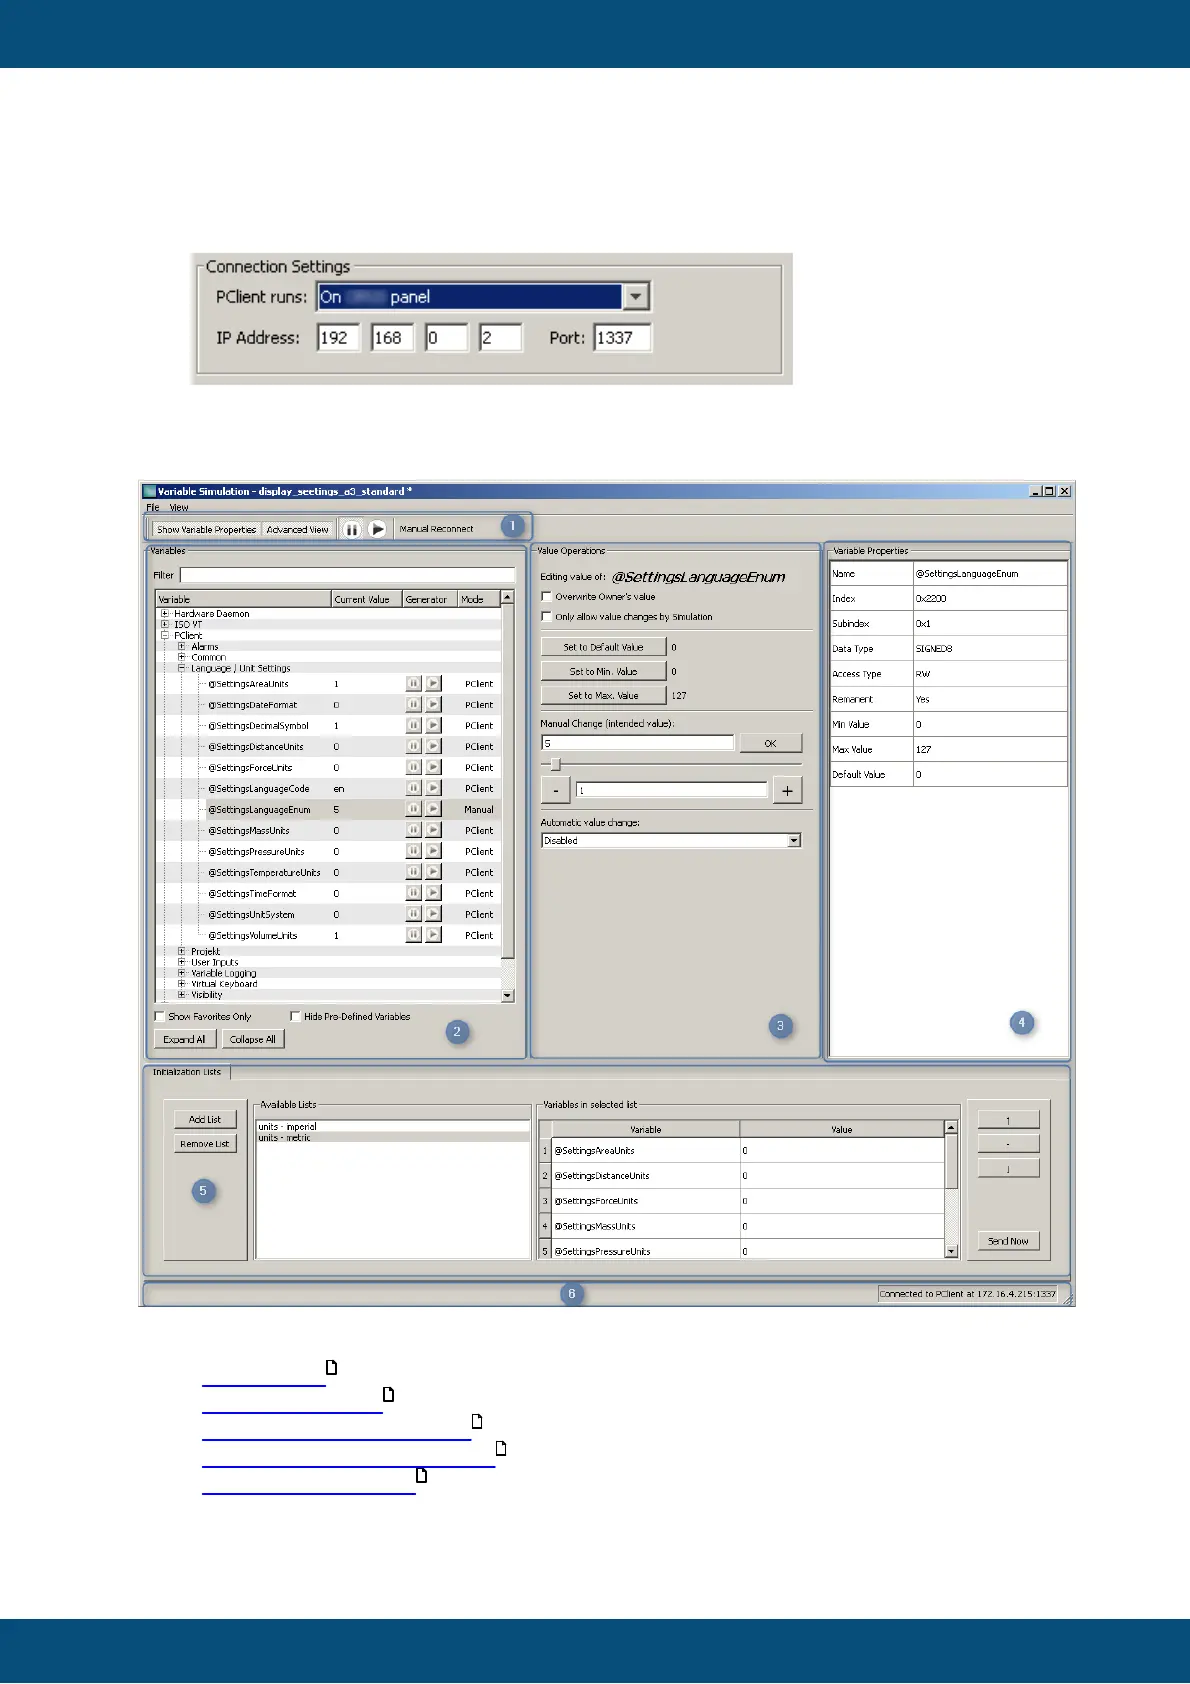Click Manual Reconnect in the toolbar

point(436,529)
